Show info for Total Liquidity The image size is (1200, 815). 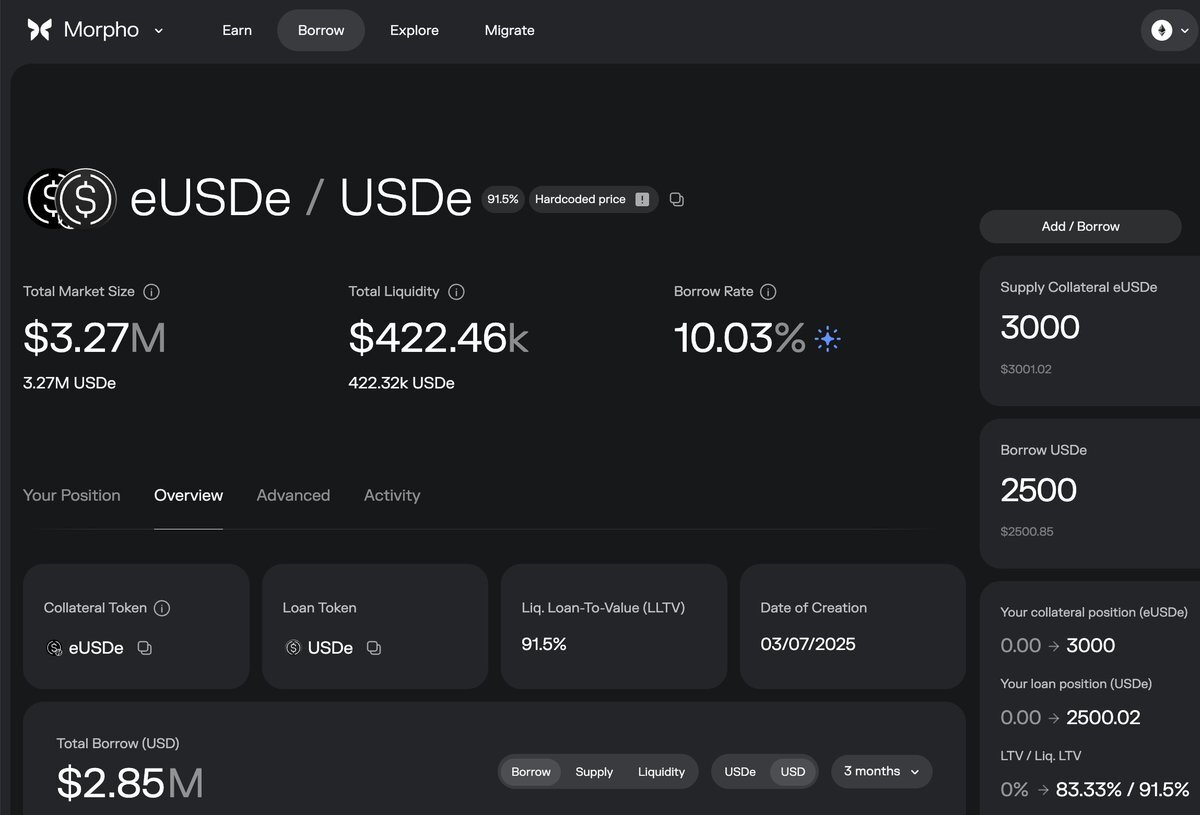[456, 292]
